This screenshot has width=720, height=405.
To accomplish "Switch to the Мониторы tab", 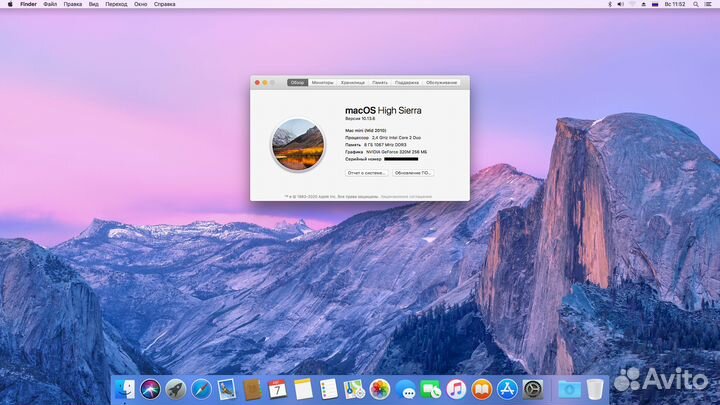I will click(x=322, y=83).
